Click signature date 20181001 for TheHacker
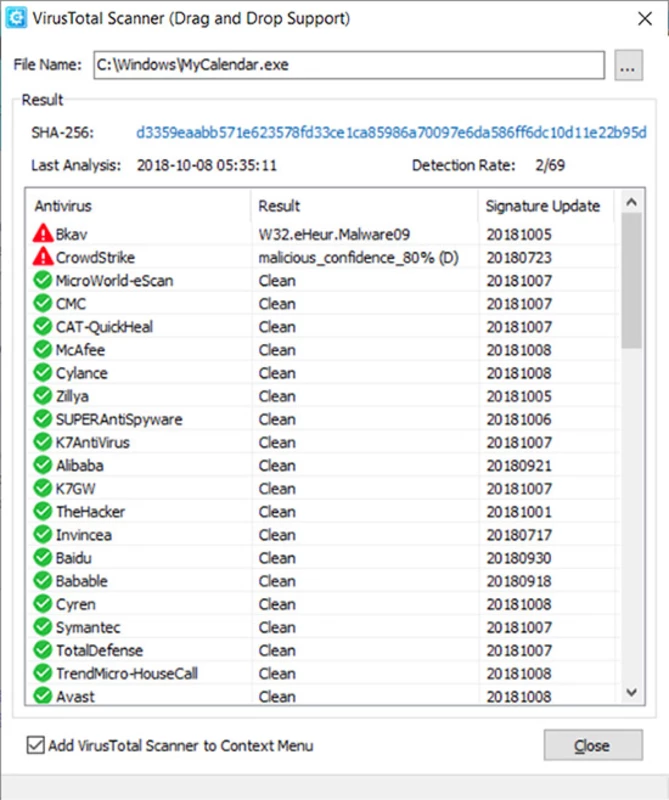This screenshot has width=669, height=800. 519,511
